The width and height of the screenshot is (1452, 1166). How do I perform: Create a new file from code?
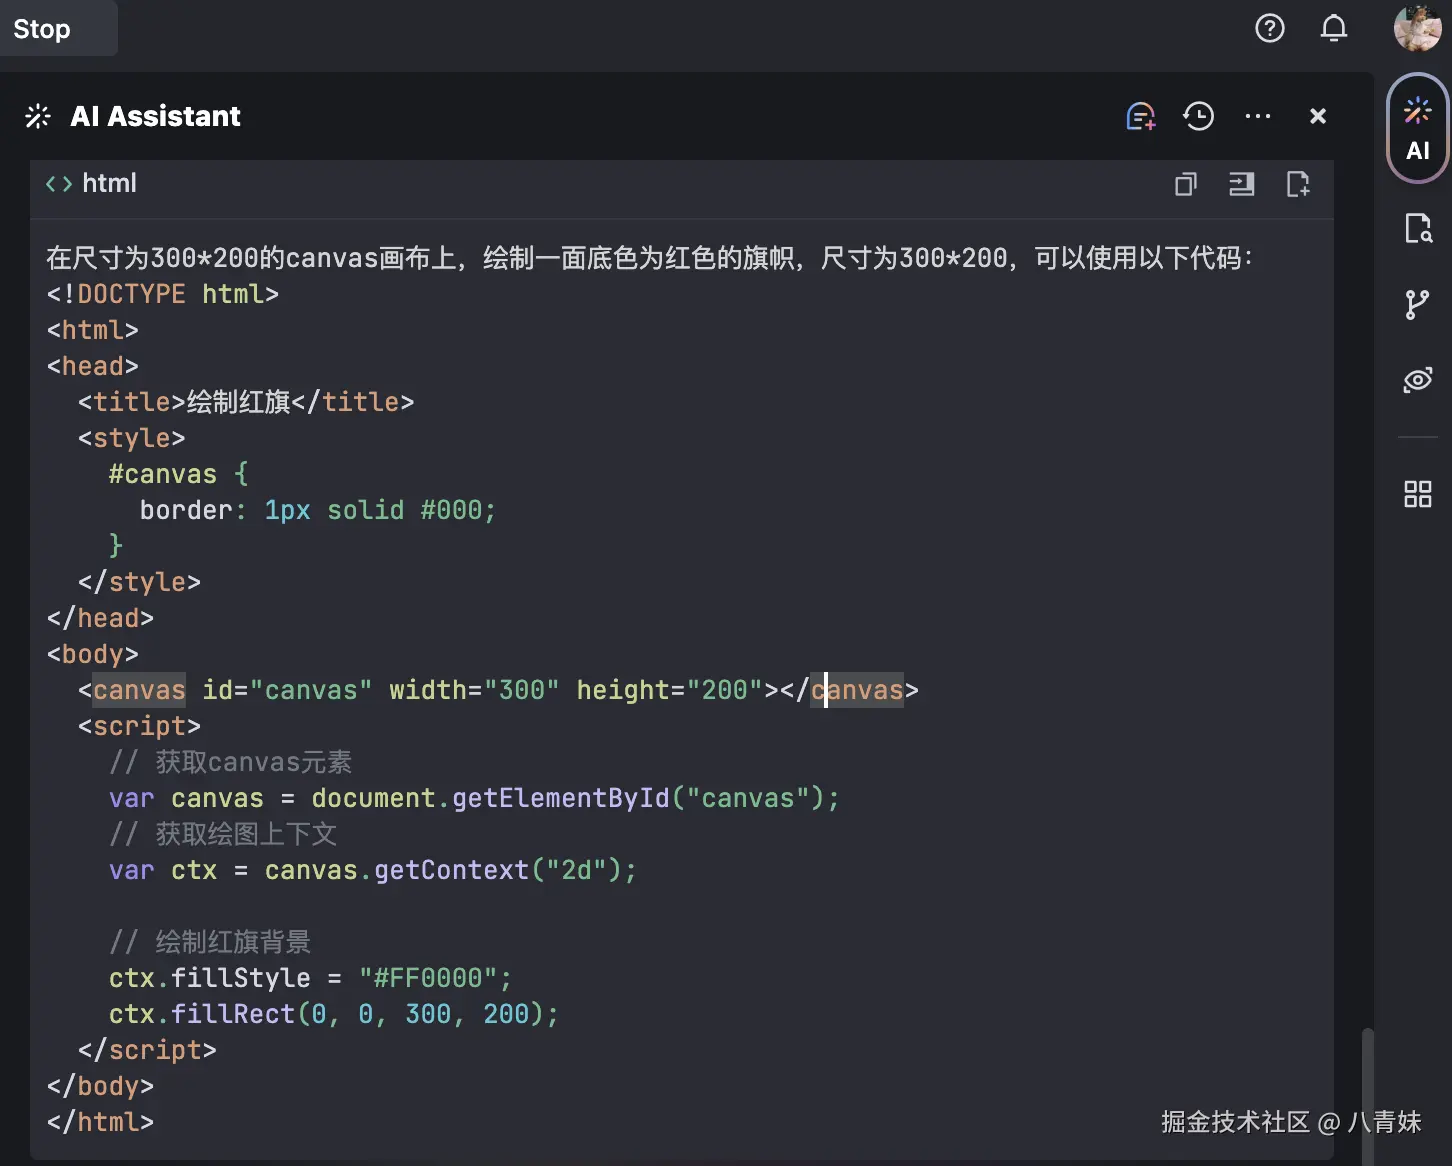point(1297,184)
